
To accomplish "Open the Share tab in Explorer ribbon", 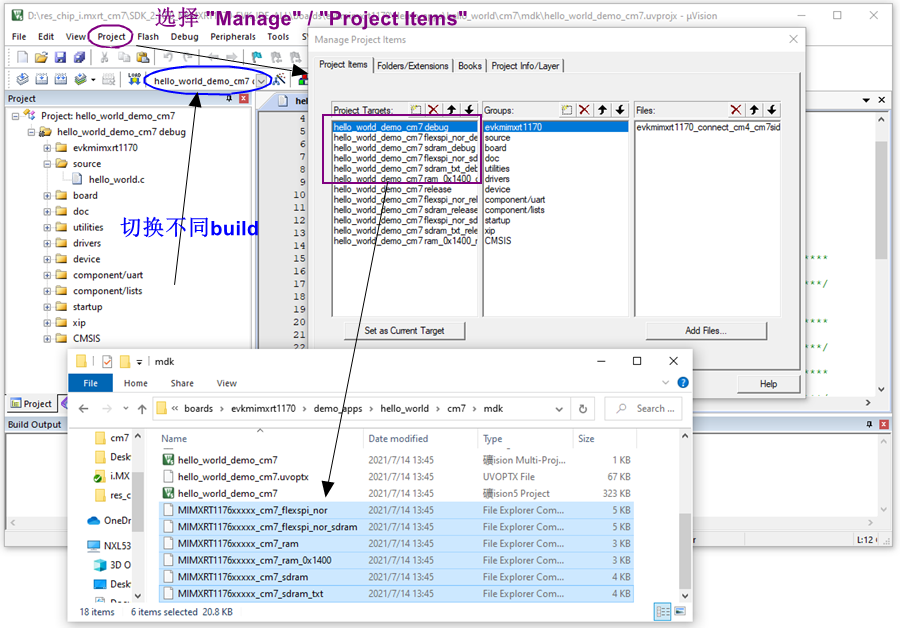I will [182, 383].
